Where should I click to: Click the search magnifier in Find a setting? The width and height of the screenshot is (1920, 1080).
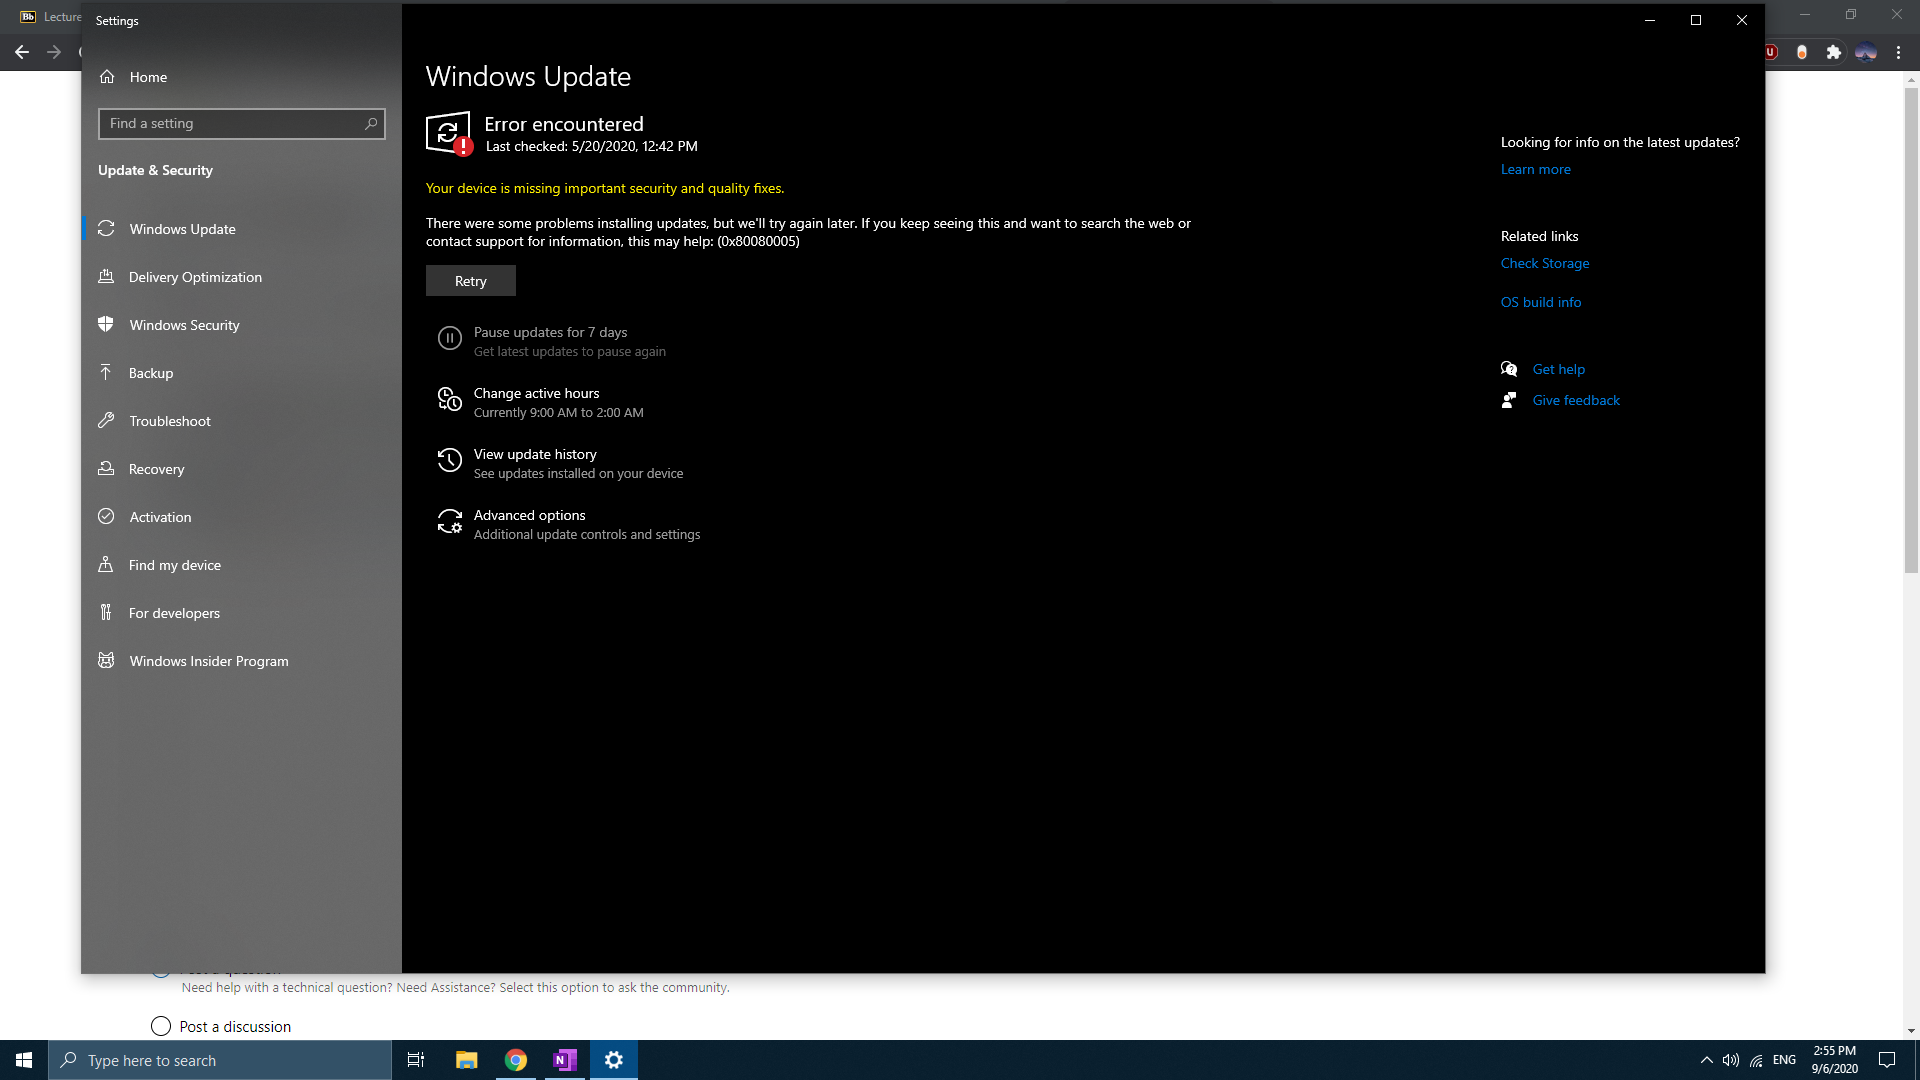(x=371, y=124)
